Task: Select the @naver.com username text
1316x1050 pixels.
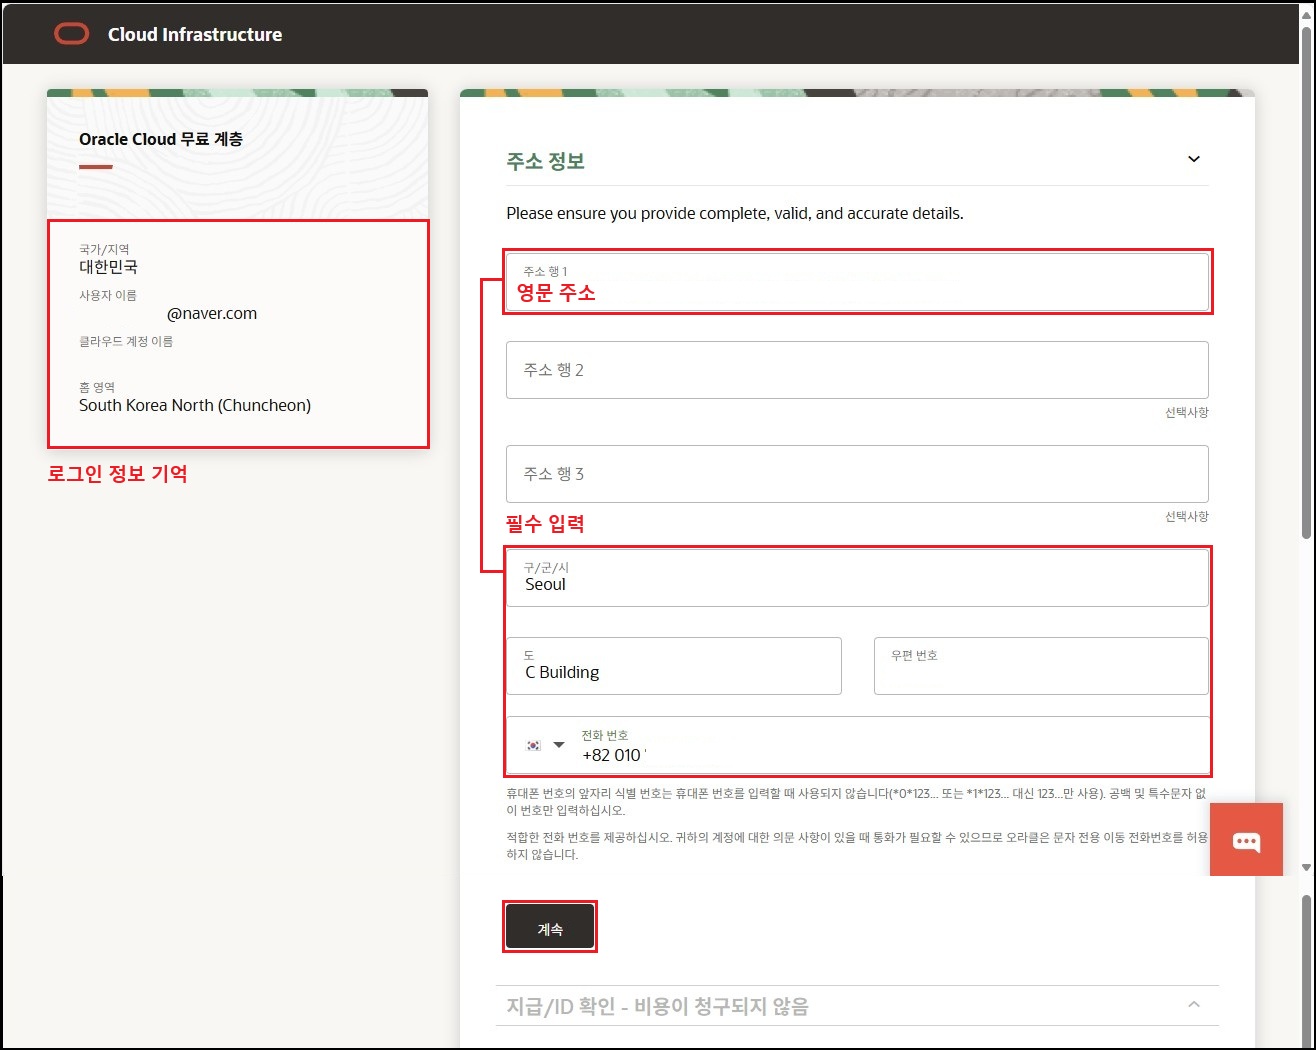Action: coord(212,314)
